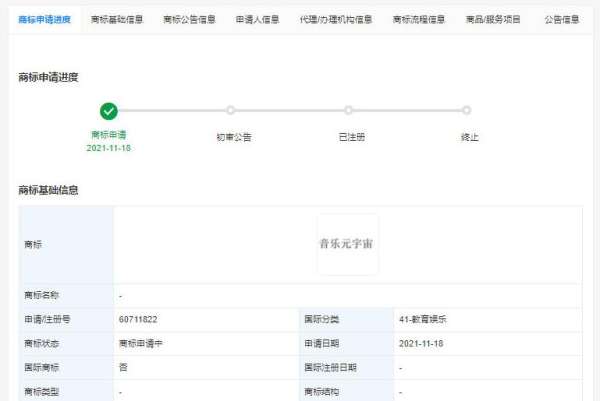Click the green checkmark progress step icon
Image resolution: width=600 pixels, height=401 pixels.
pos(109,111)
